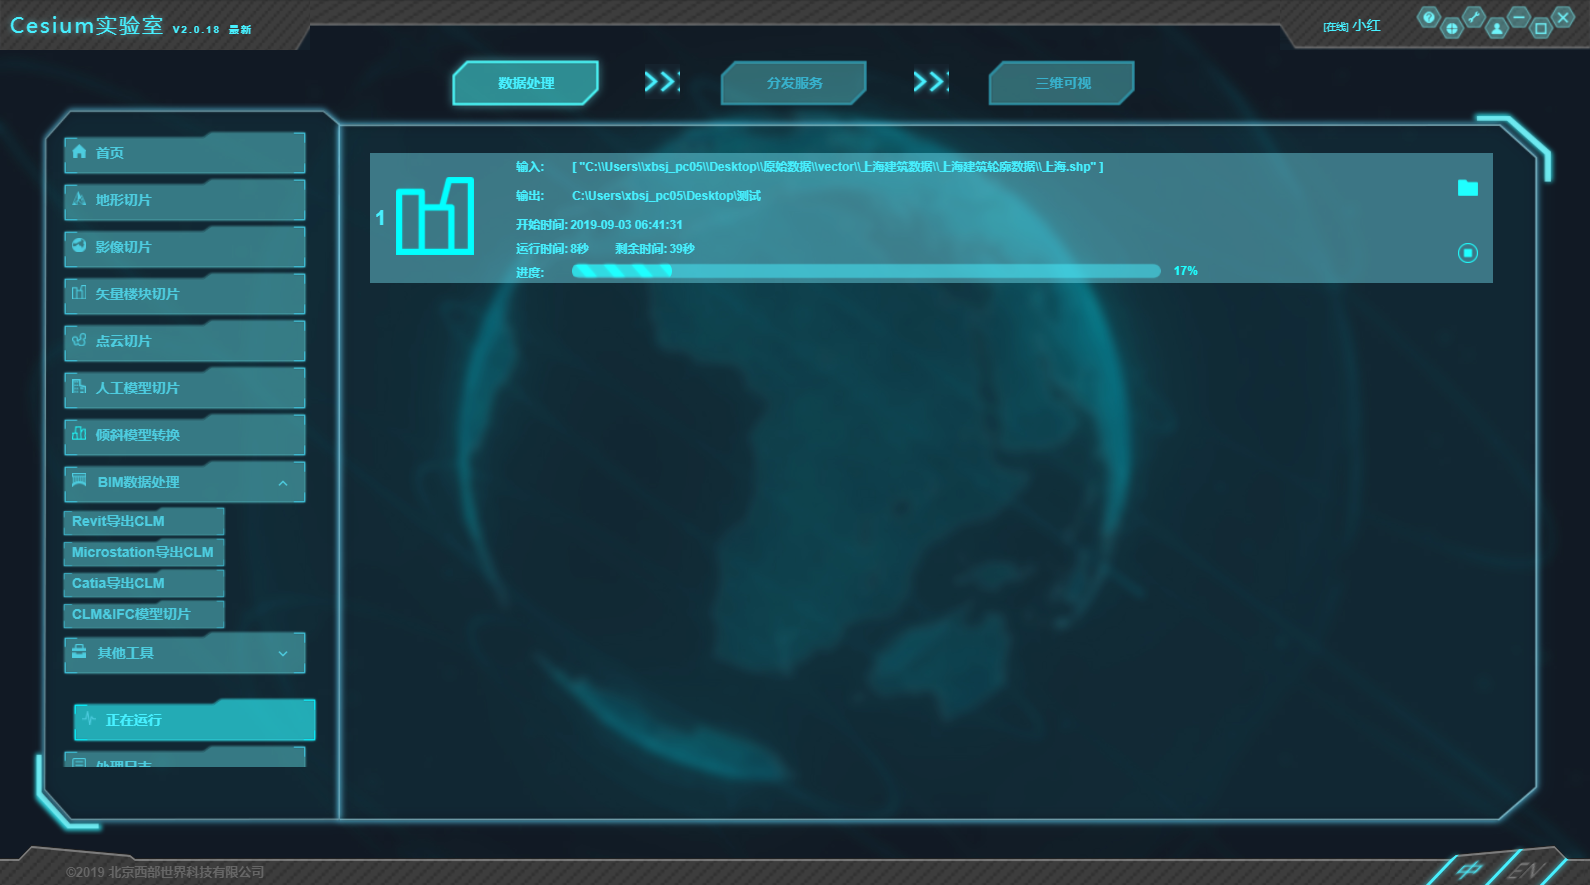
Task: Open 人工模型切片 menu item
Action: pyautogui.click(x=184, y=388)
